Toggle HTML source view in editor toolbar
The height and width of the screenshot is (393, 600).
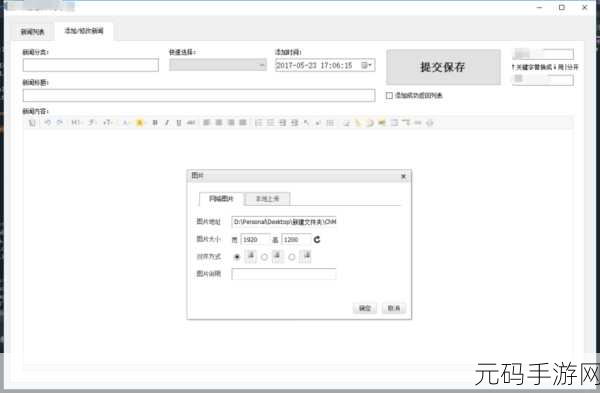pyautogui.click(x=32, y=122)
